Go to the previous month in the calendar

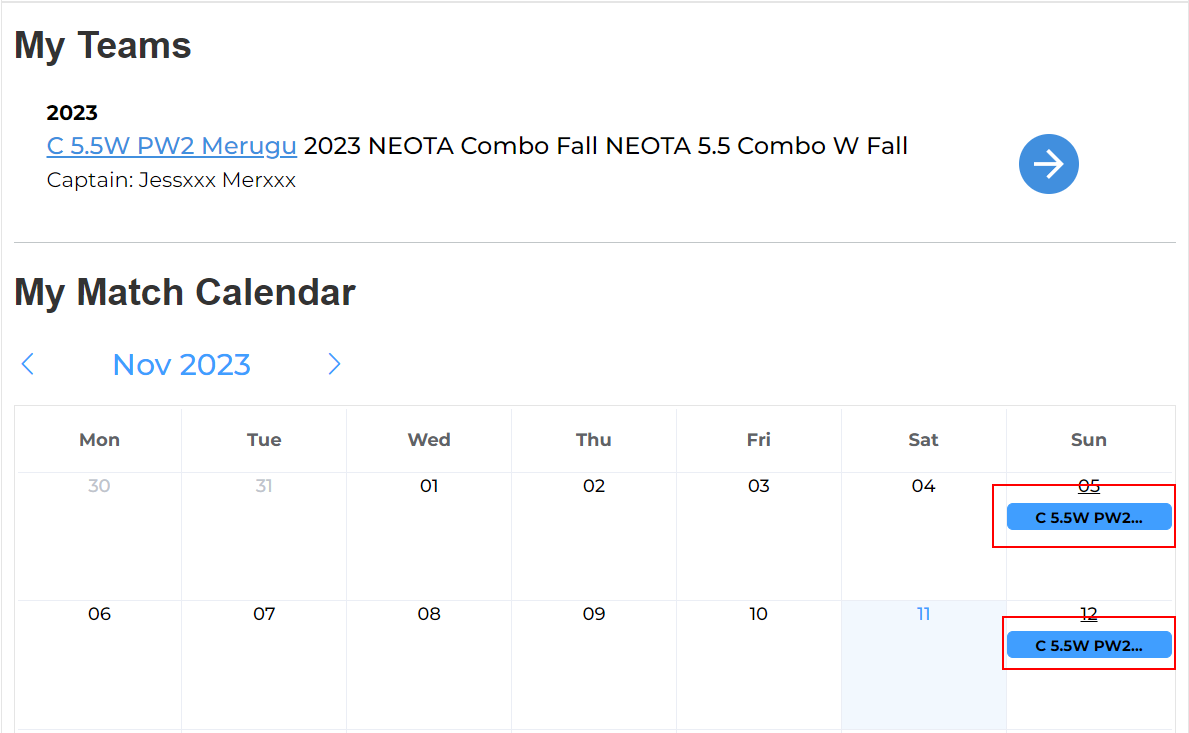point(28,364)
